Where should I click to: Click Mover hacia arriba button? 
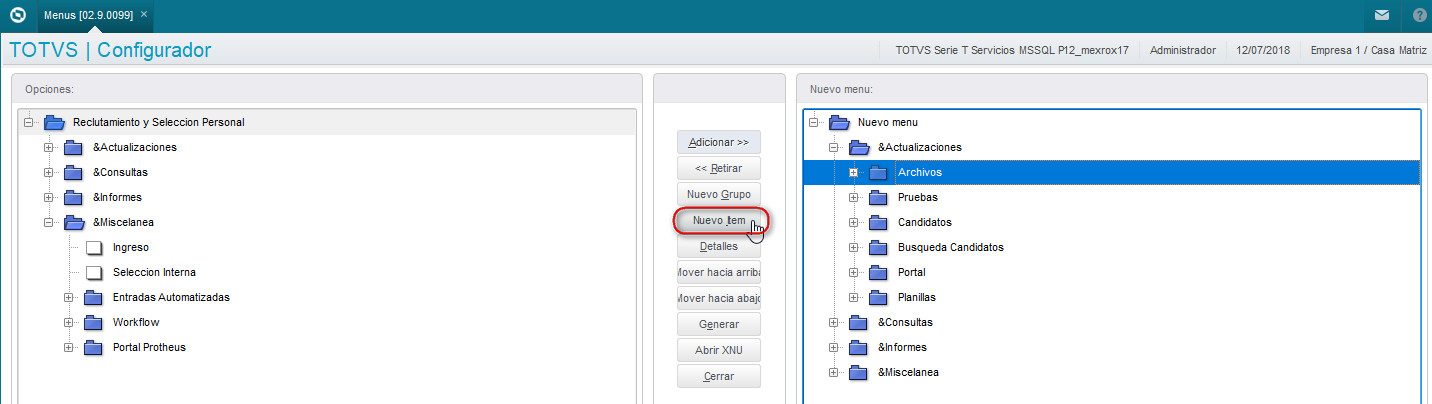coord(719,272)
